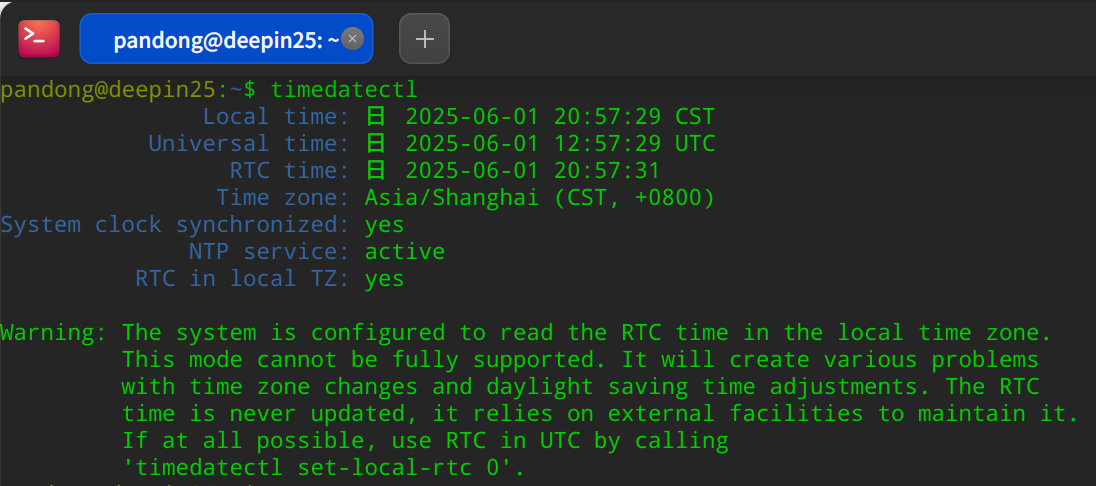Click the Asia/Shanghai time zone text
1096x486 pixels.
452,198
